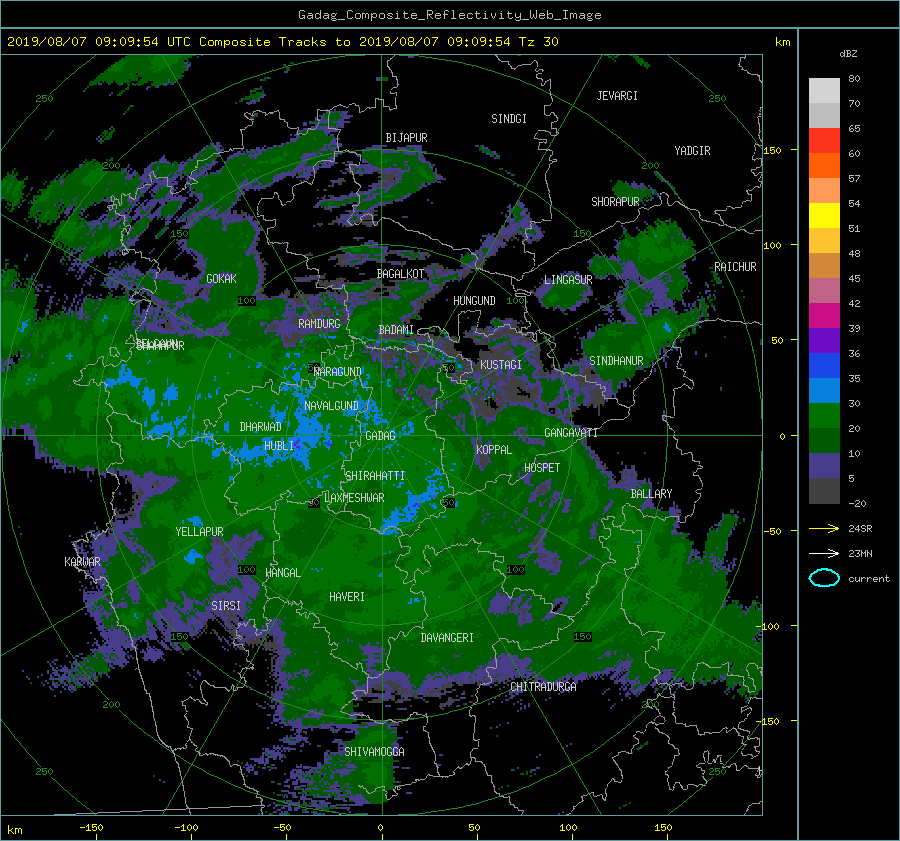Click the KARWAR city label
The height and width of the screenshot is (841, 900).
(82, 561)
